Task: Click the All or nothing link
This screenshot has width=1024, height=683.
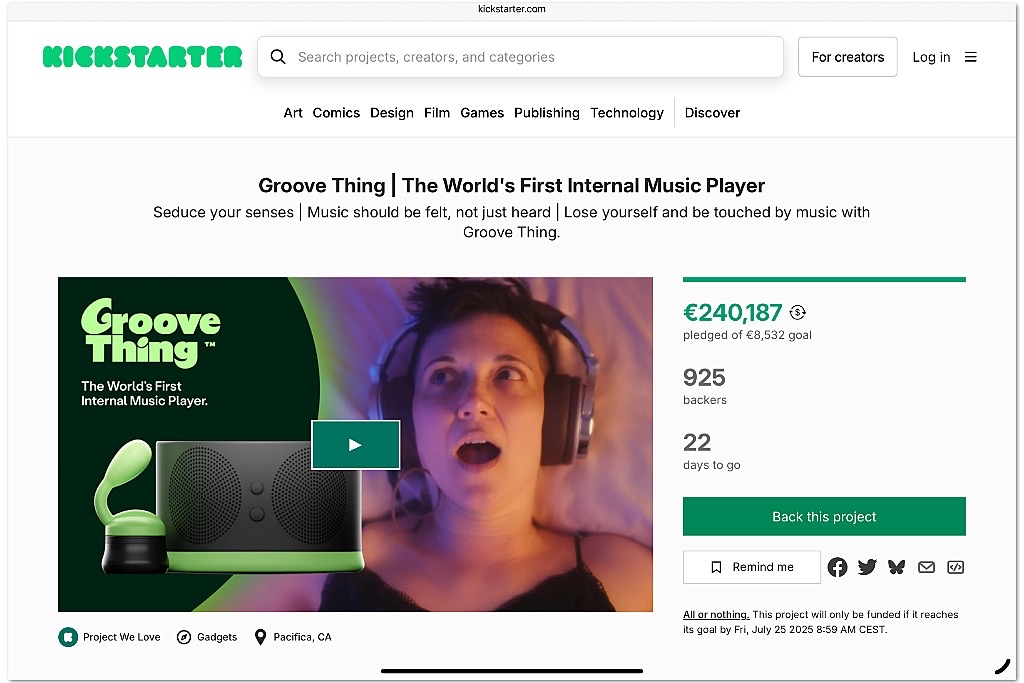Action: (x=716, y=614)
